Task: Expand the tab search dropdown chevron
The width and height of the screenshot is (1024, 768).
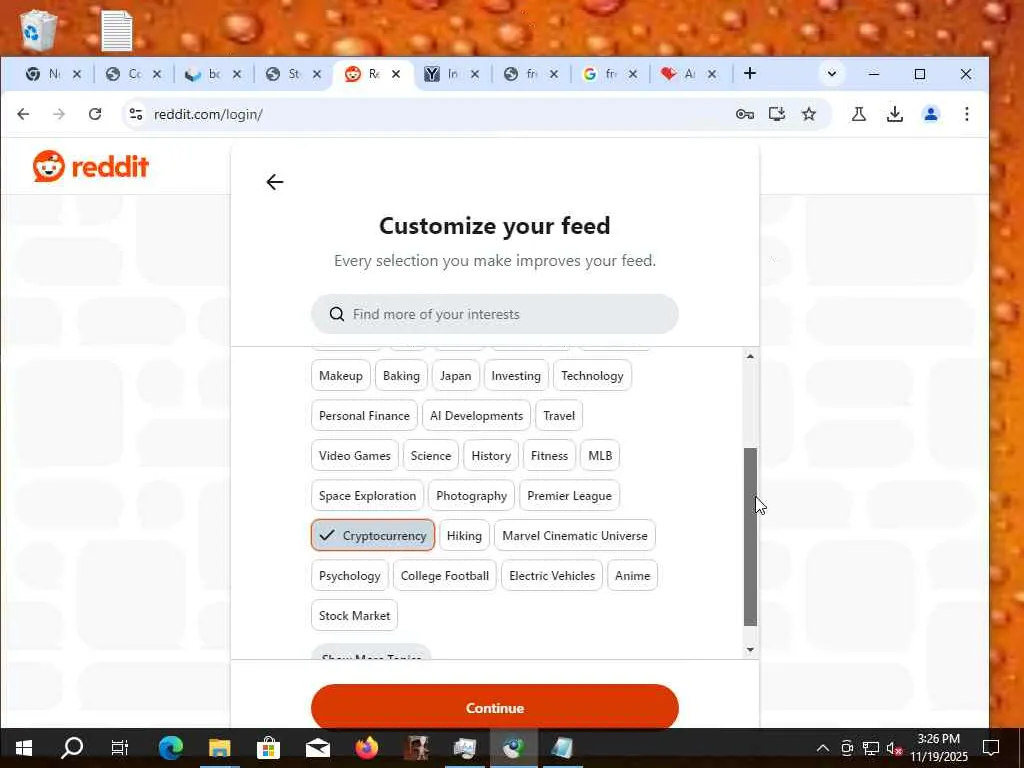Action: [831, 74]
